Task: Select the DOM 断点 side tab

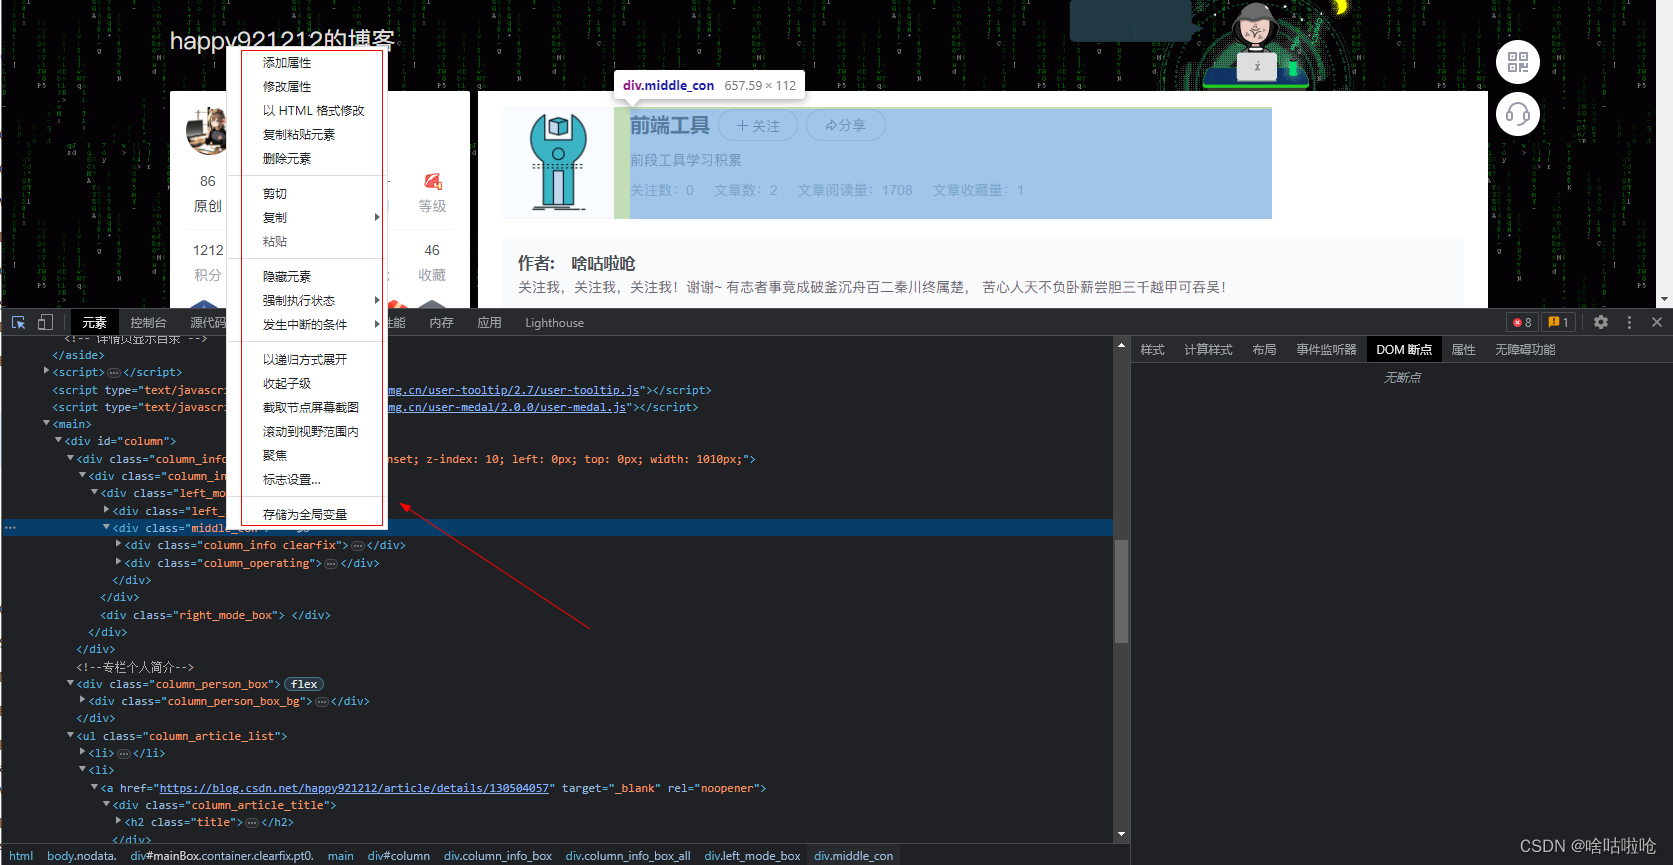Action: (1404, 349)
